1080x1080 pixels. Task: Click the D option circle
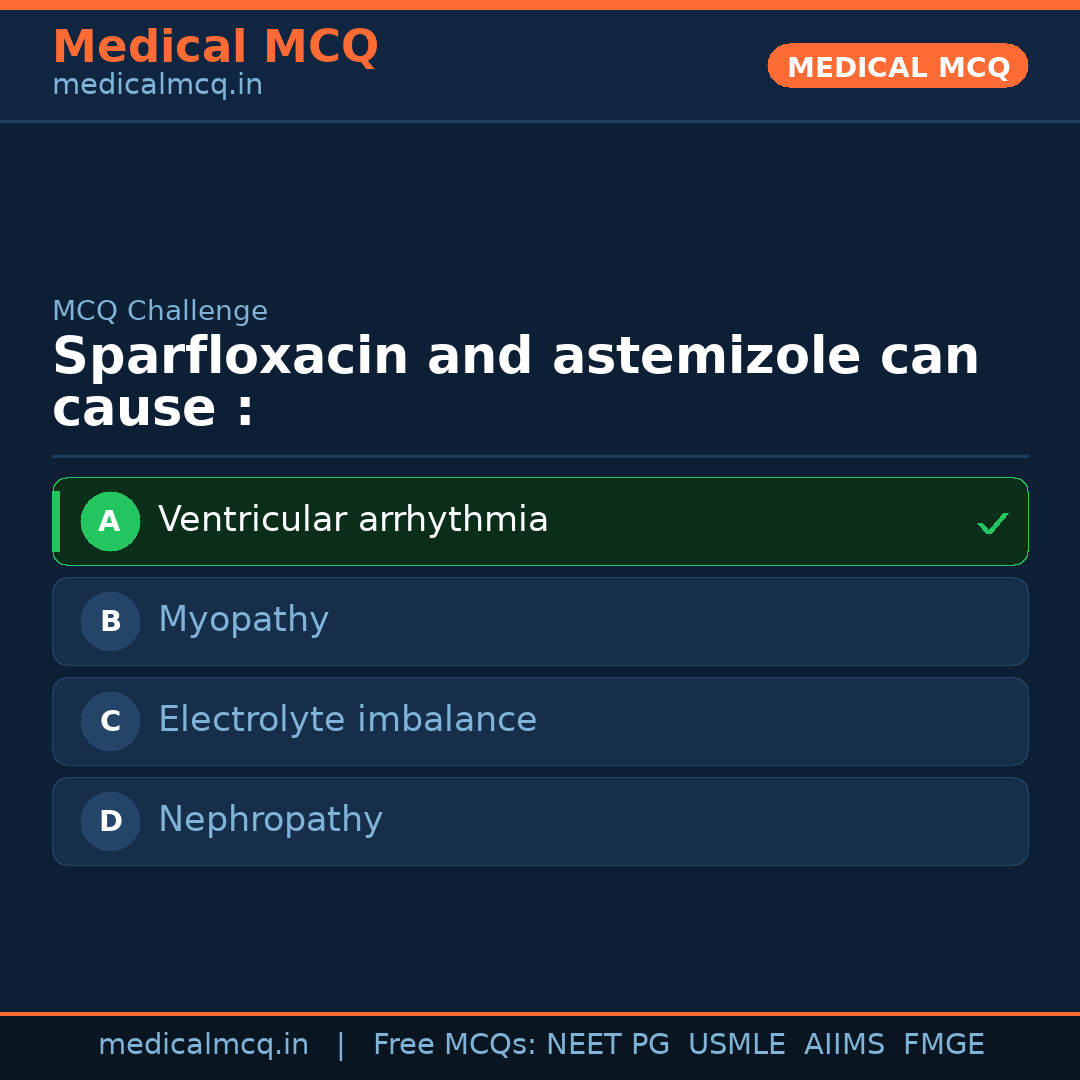(110, 821)
